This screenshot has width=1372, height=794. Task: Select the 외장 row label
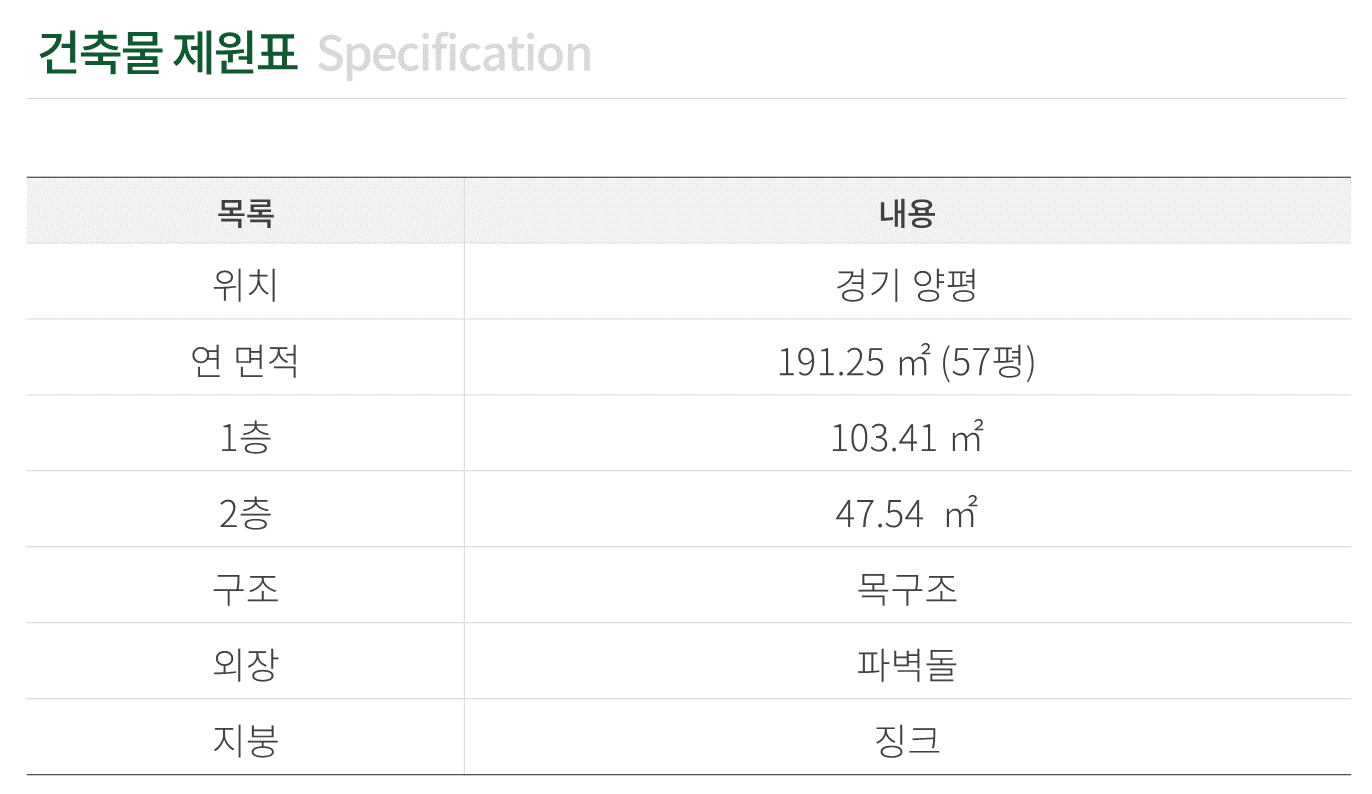245,665
